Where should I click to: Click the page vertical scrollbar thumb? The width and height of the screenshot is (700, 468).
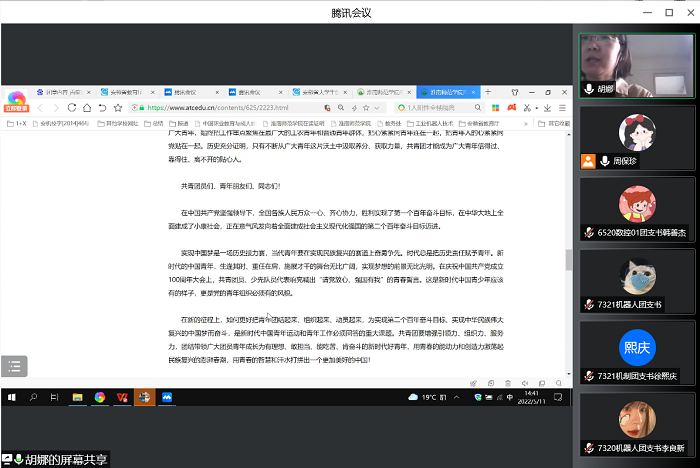coord(569,259)
